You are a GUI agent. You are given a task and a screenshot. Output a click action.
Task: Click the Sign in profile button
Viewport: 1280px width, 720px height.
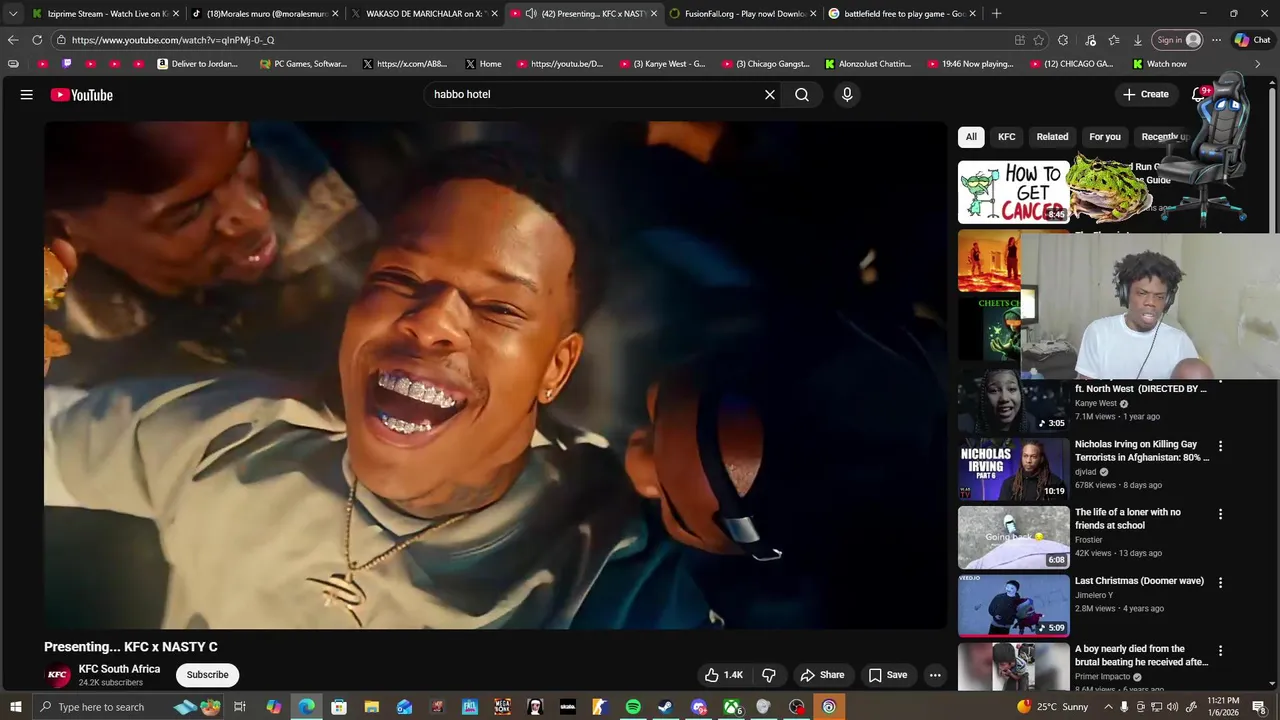point(1179,40)
